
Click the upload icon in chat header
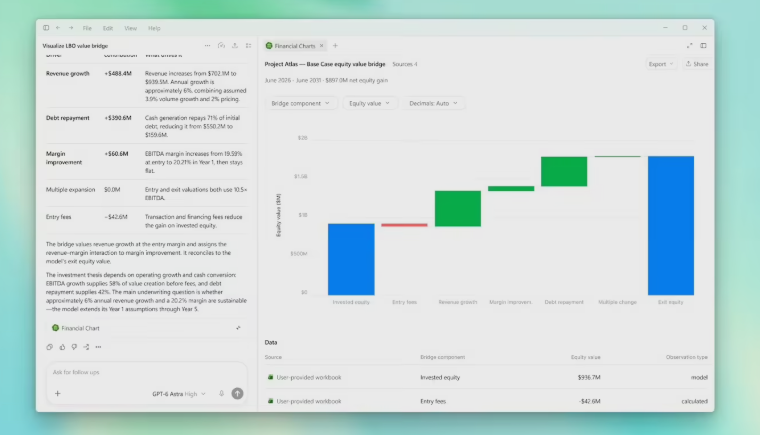click(x=235, y=46)
